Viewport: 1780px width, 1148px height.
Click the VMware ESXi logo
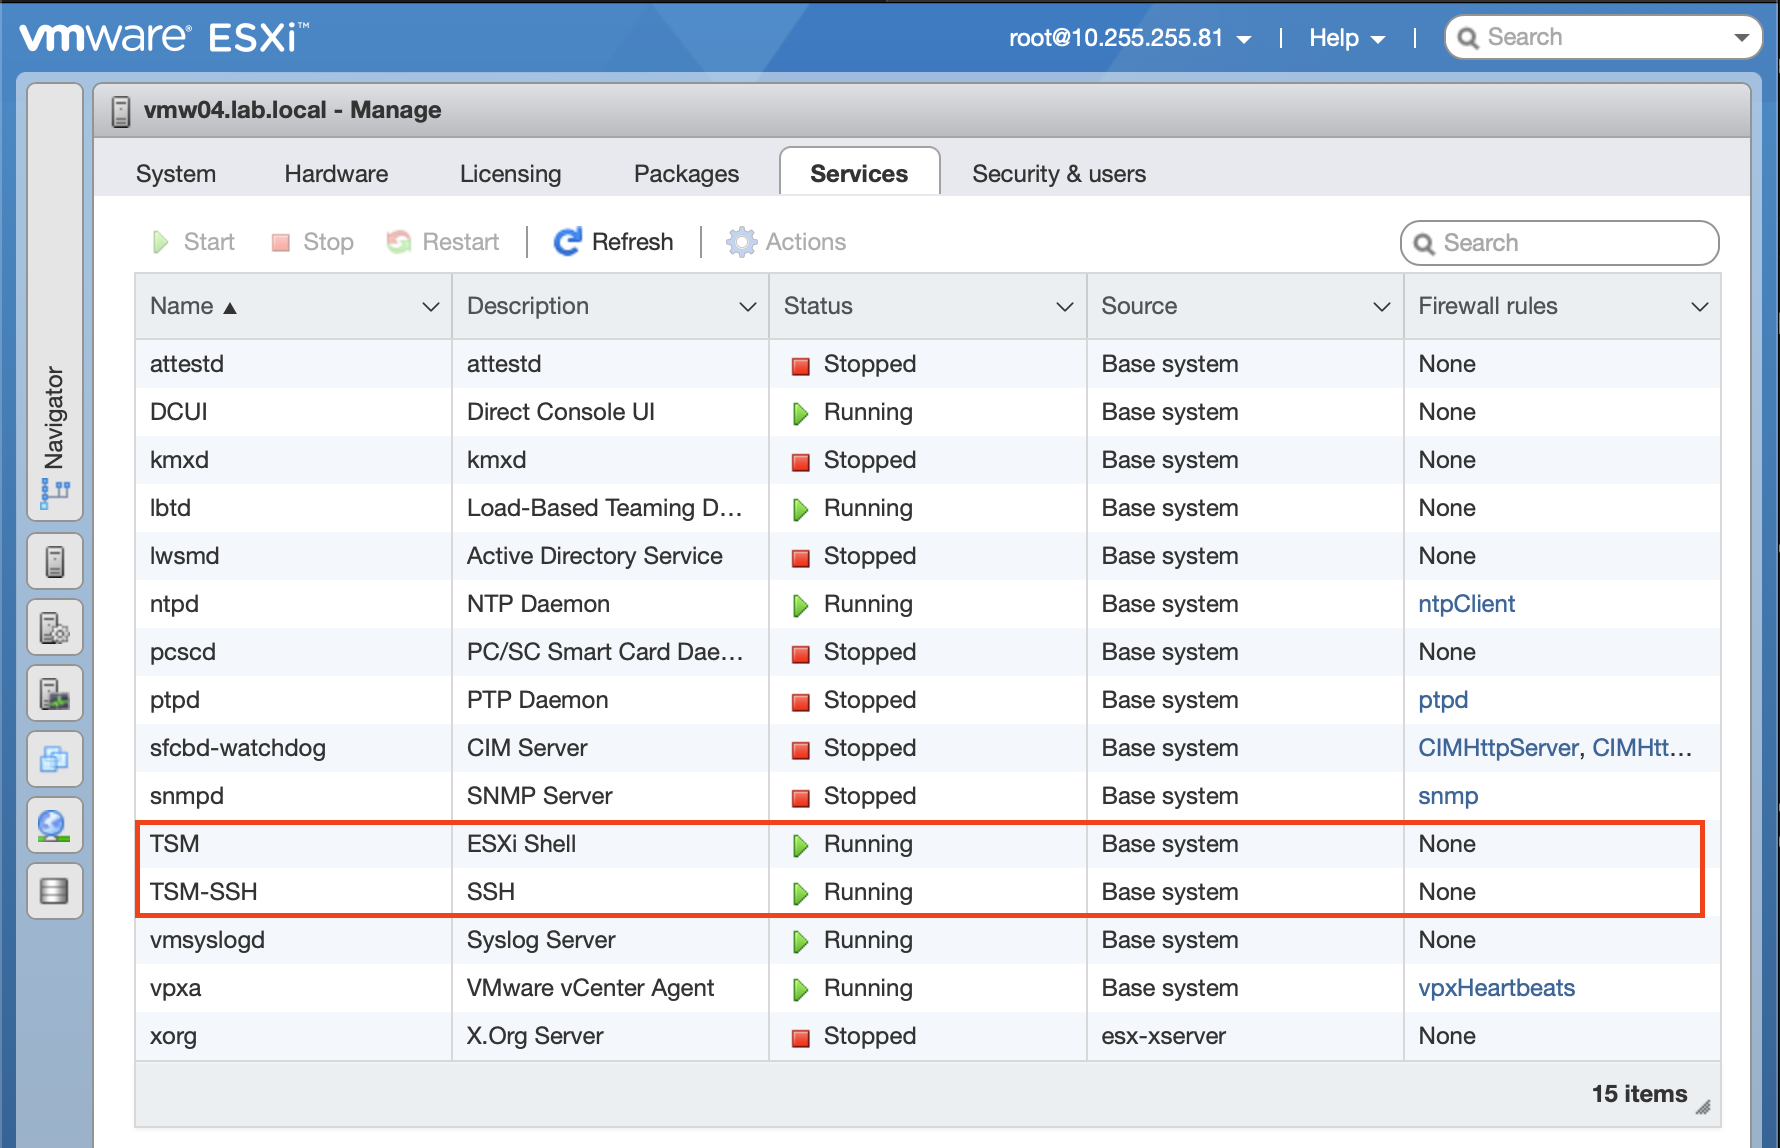163,38
